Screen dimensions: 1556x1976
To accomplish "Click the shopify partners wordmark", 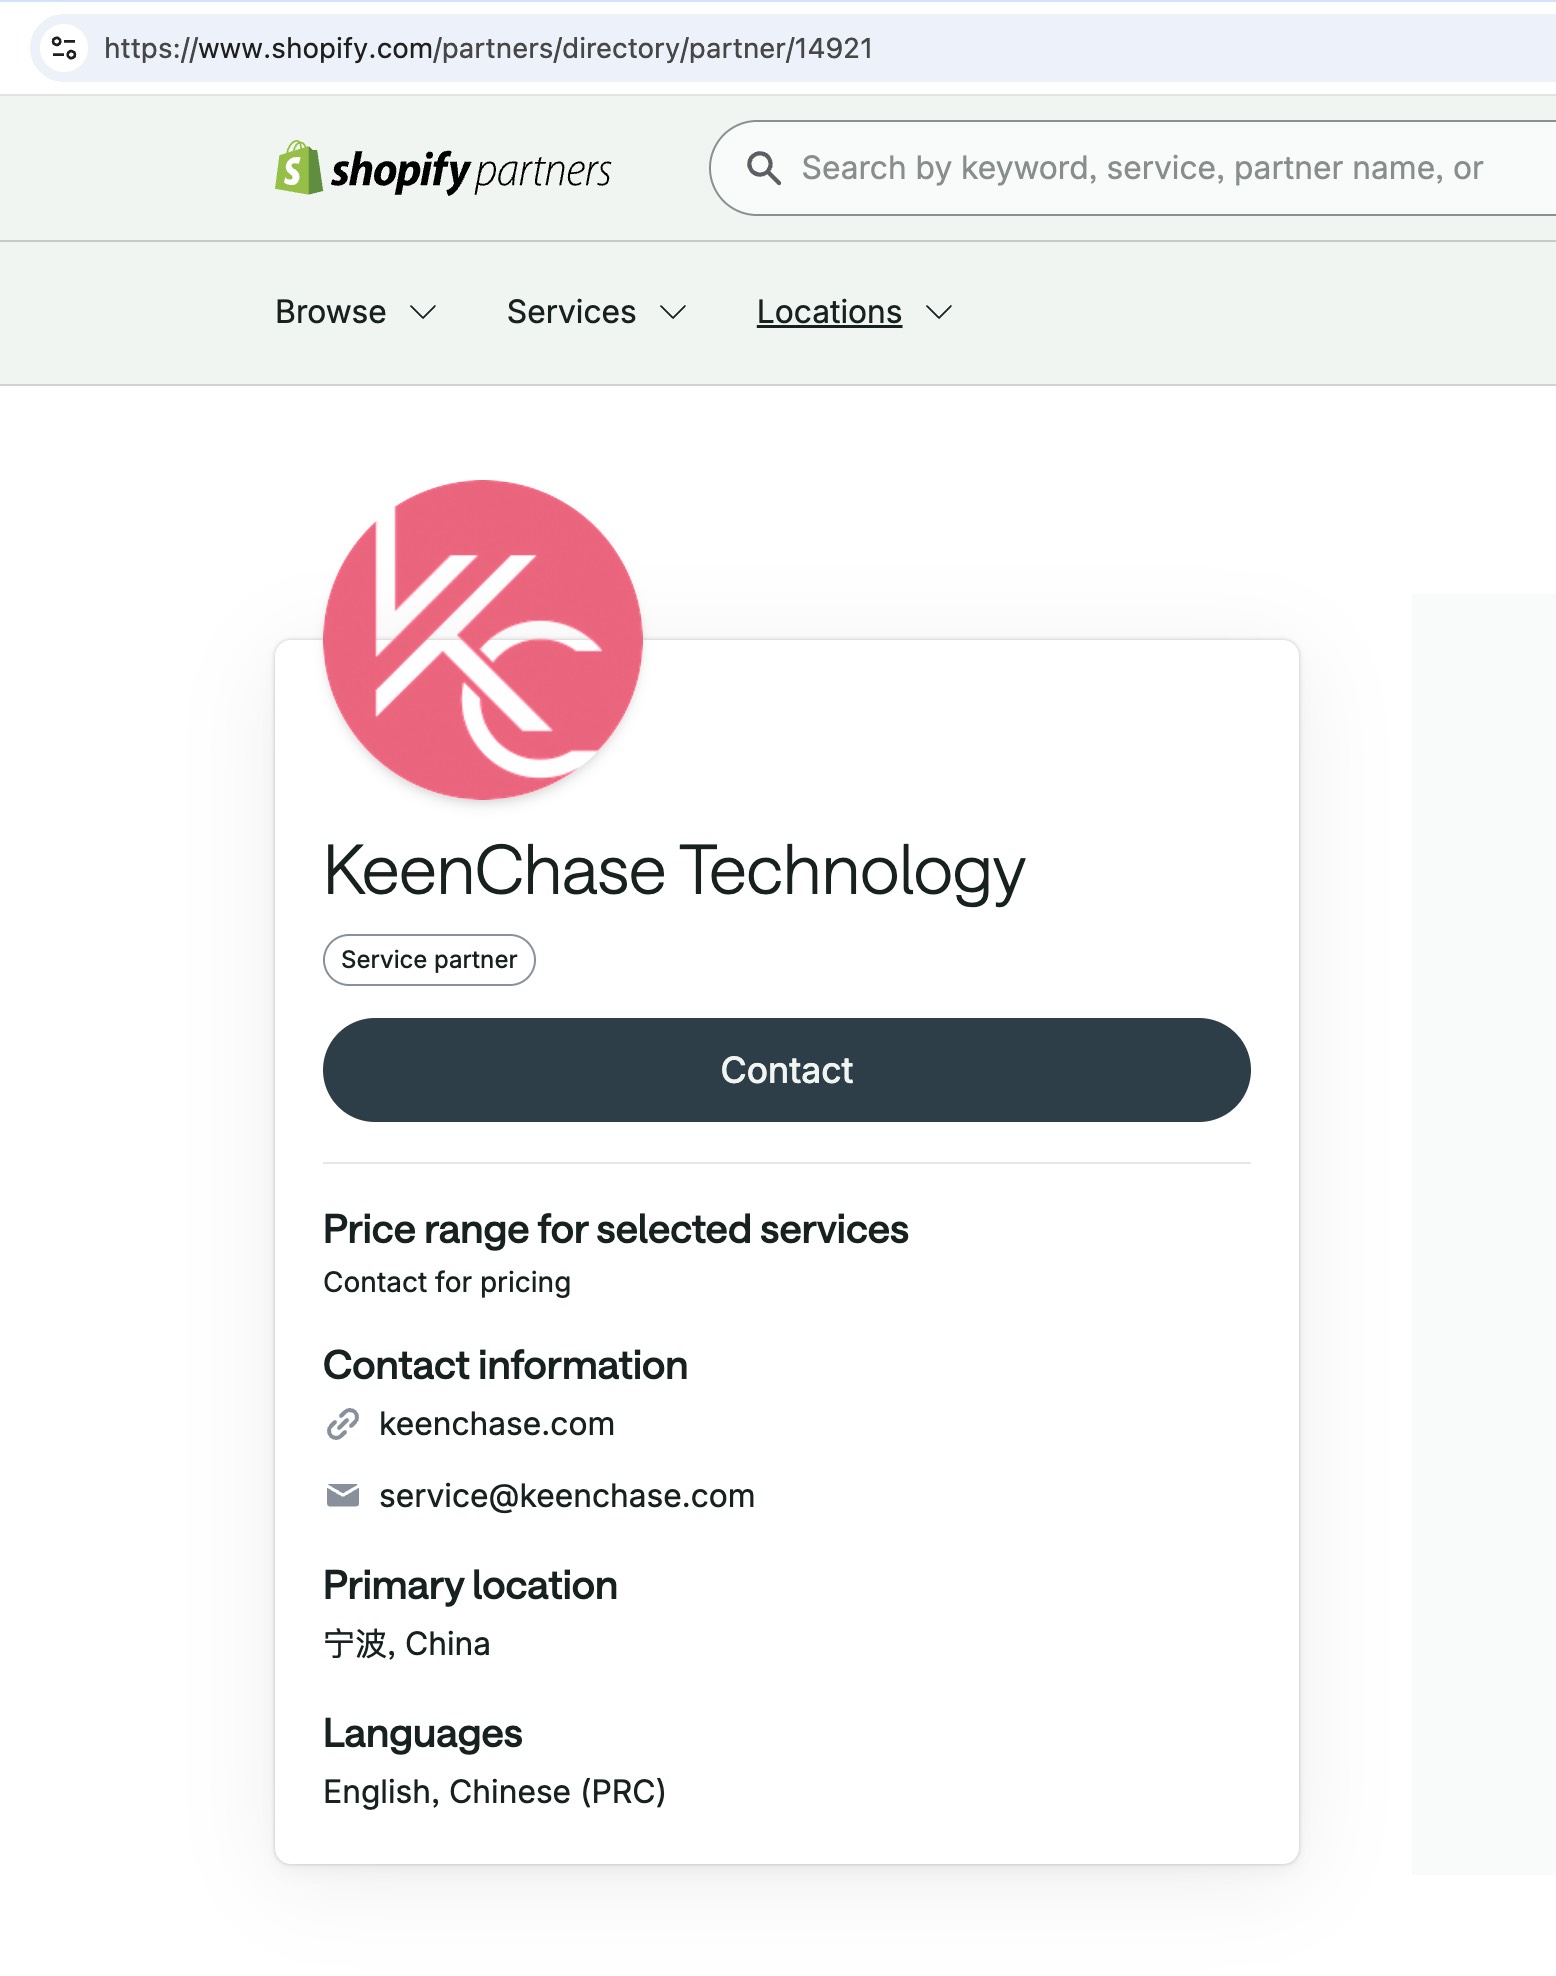I will 471,171.
